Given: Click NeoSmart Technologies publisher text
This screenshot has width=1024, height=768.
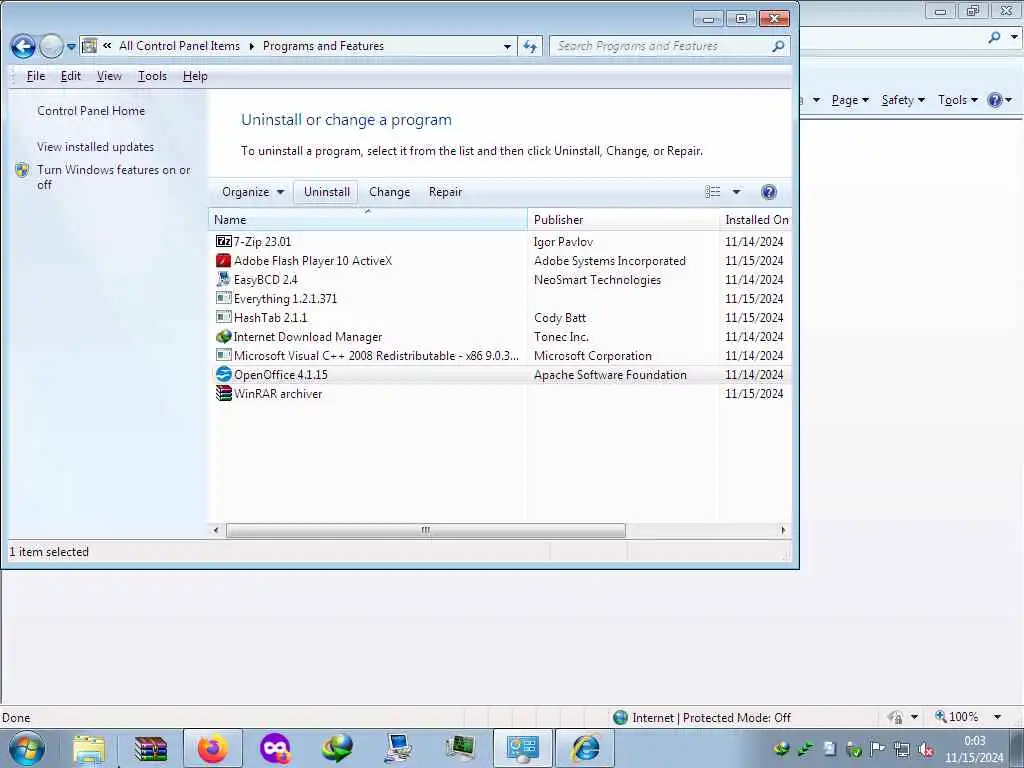Looking at the screenshot, I should [597, 280].
